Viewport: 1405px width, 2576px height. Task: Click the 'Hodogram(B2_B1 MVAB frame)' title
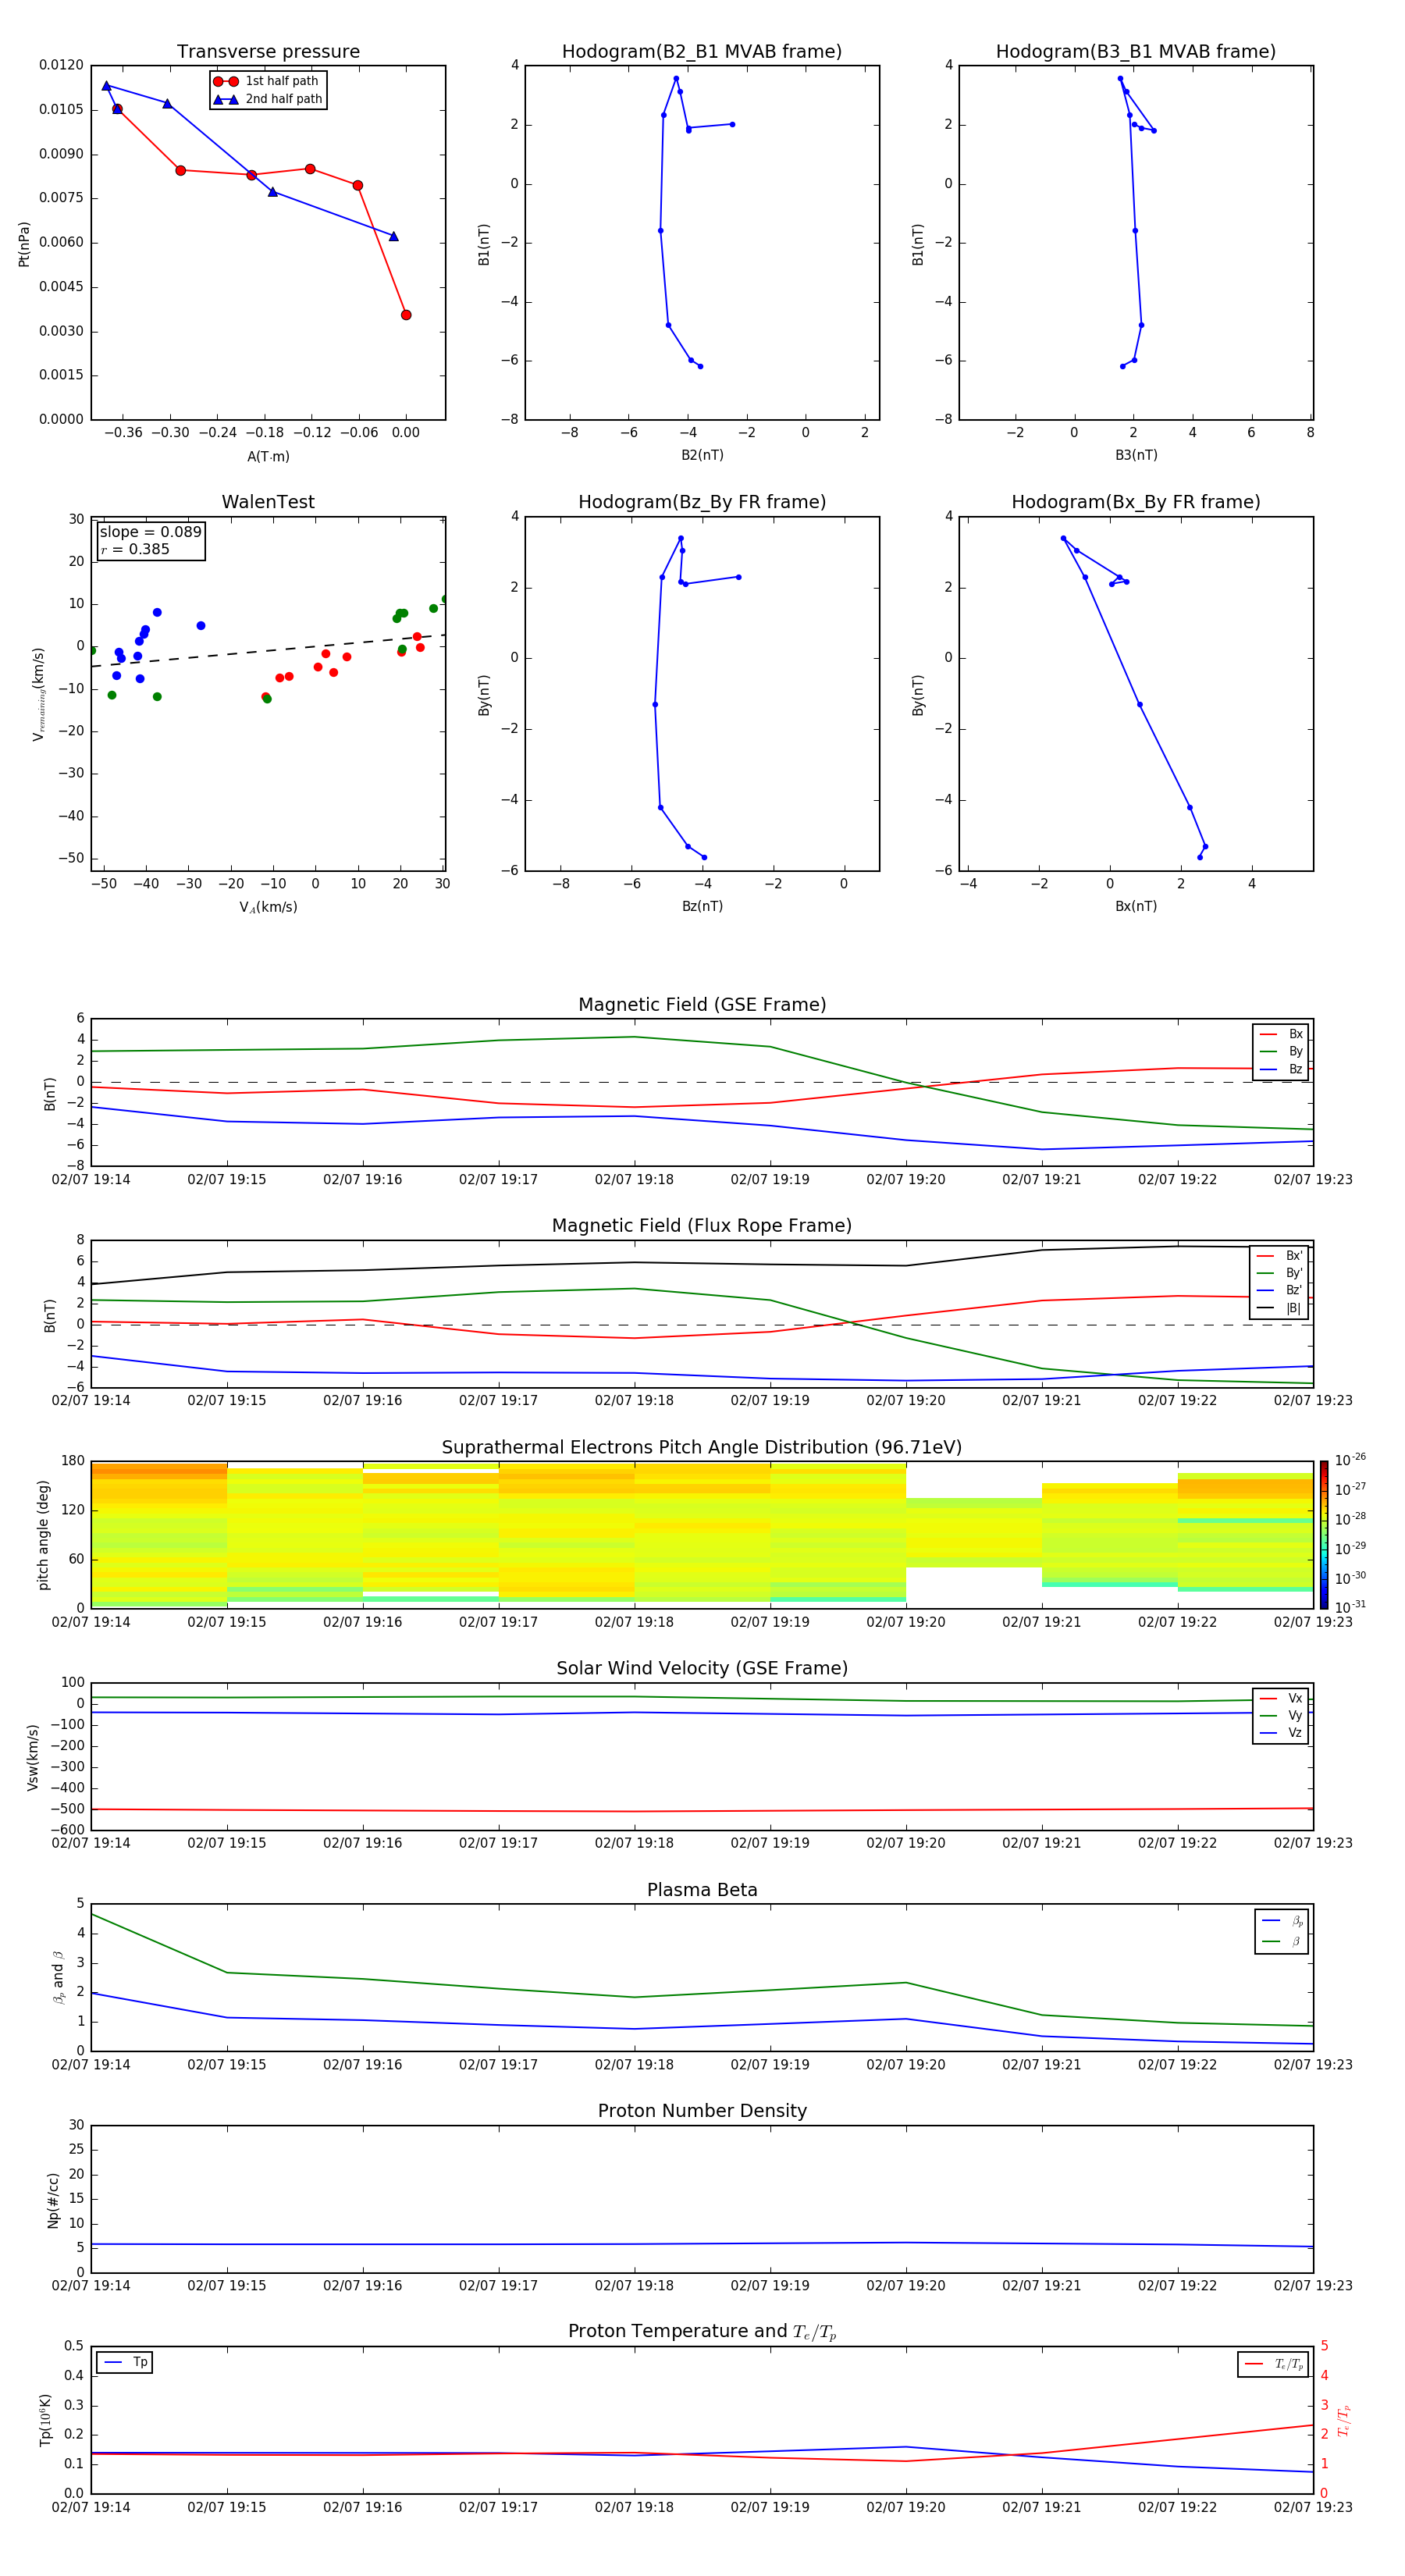pos(702,52)
